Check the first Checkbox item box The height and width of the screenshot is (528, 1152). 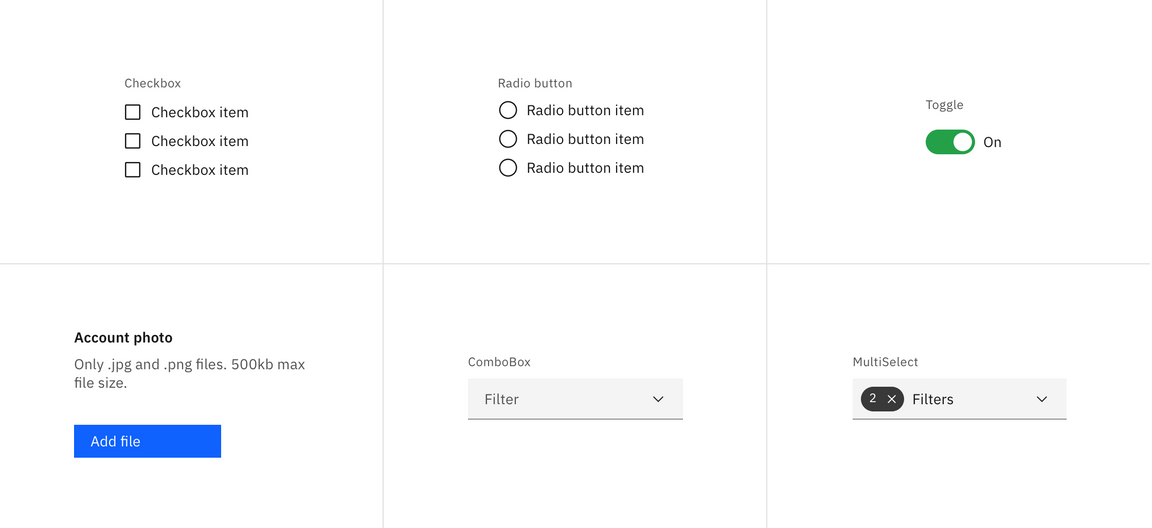pos(133,112)
